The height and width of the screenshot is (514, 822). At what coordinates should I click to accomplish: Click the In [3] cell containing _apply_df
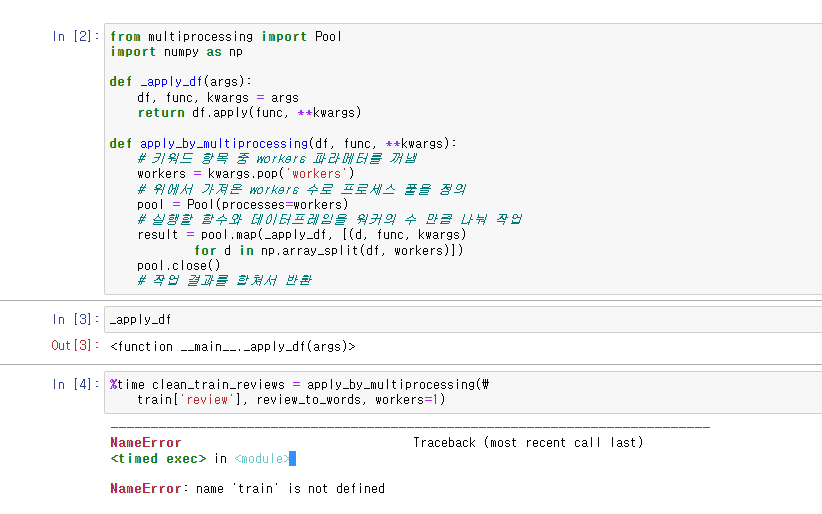click(x=463, y=319)
